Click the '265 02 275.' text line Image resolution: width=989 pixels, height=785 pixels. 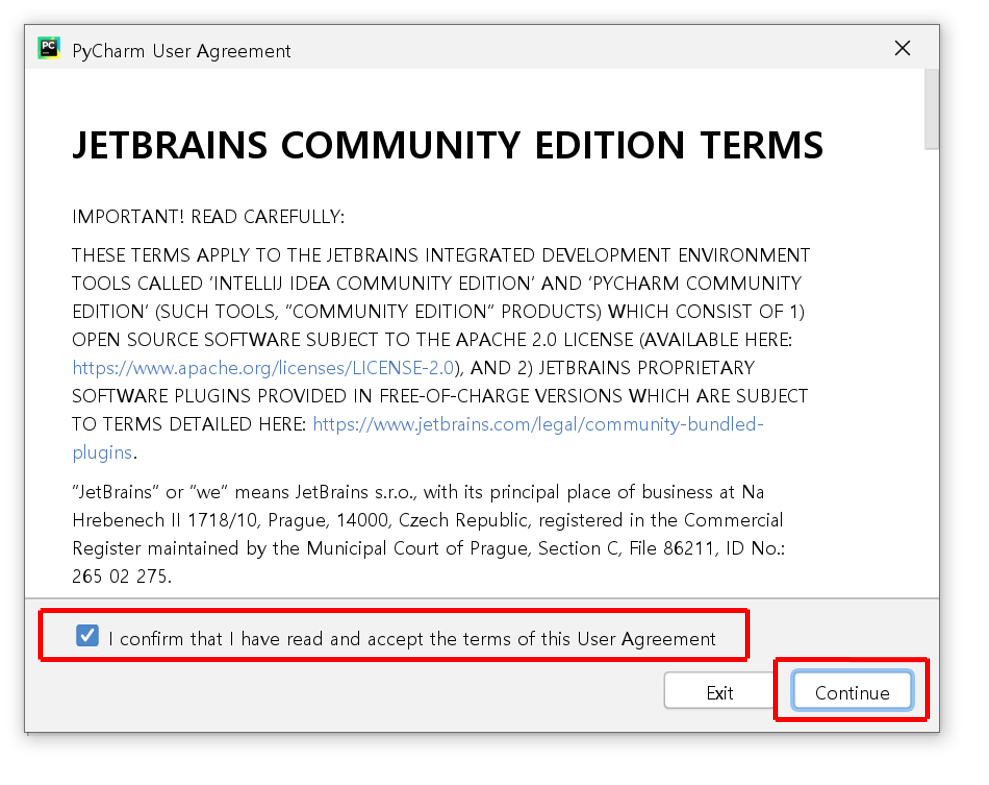click(122, 576)
